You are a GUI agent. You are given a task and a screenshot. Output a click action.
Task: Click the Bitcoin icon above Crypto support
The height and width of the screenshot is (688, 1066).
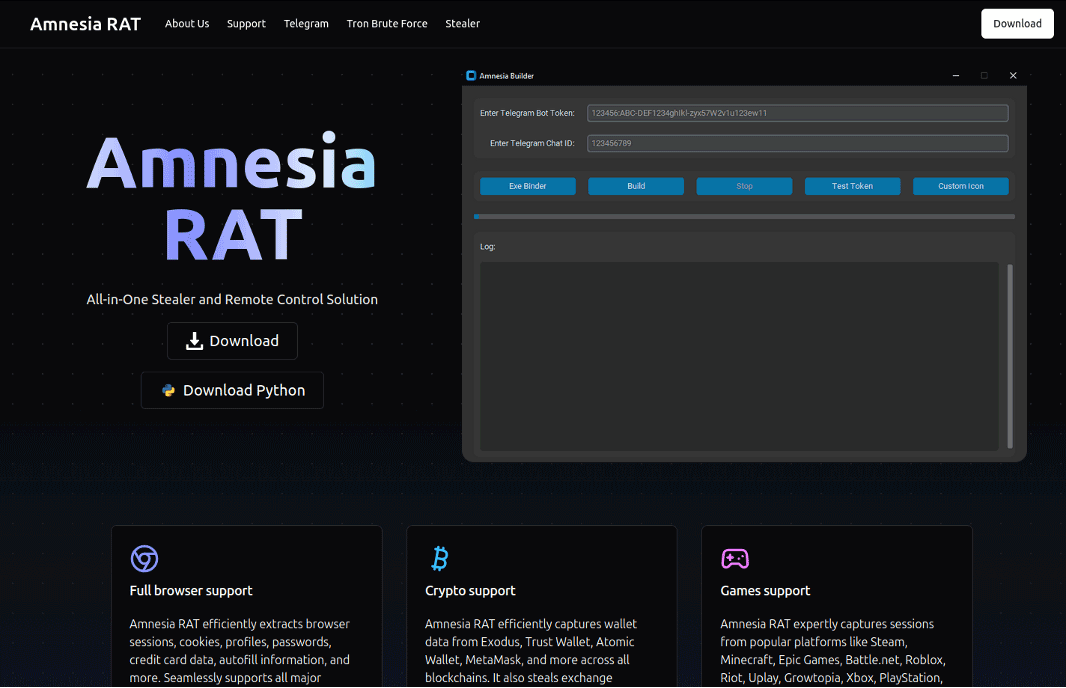pos(439,558)
